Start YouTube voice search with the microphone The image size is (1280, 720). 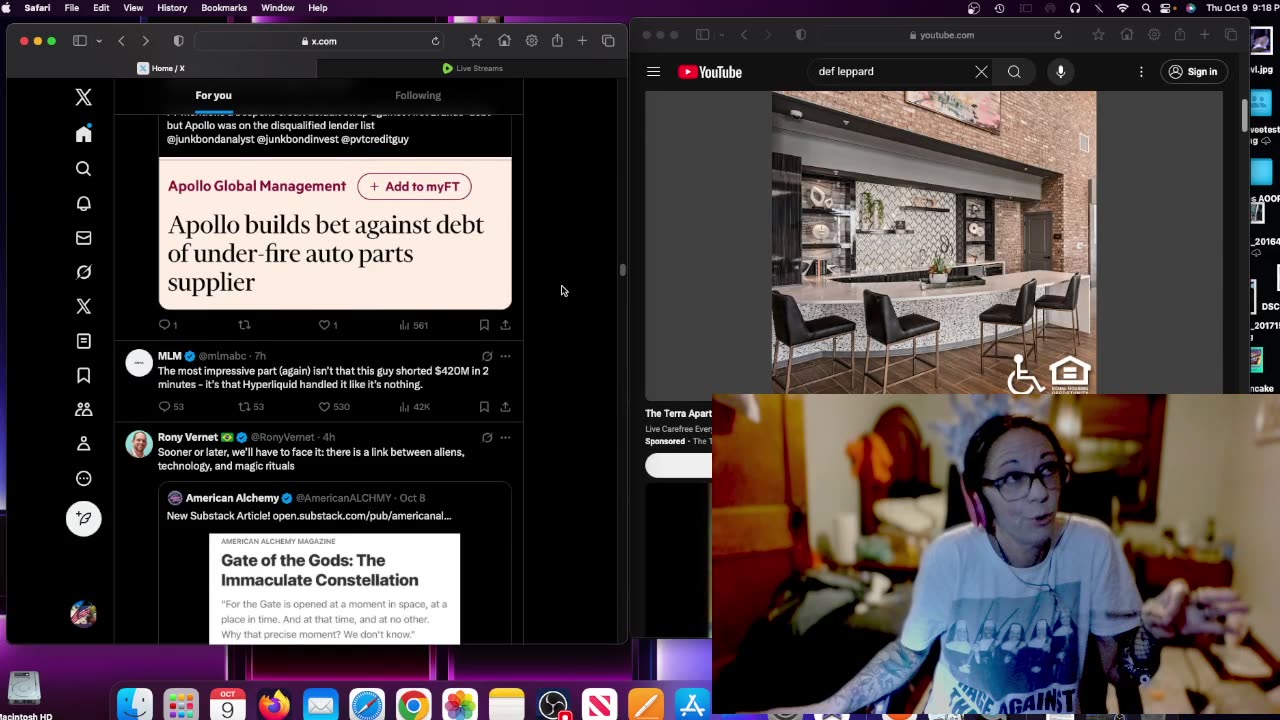[1061, 72]
